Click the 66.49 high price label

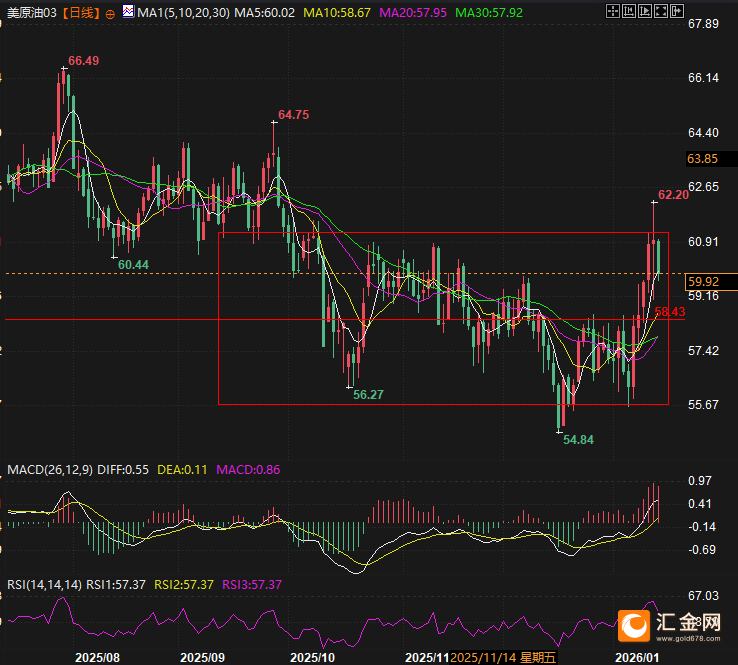pos(84,61)
